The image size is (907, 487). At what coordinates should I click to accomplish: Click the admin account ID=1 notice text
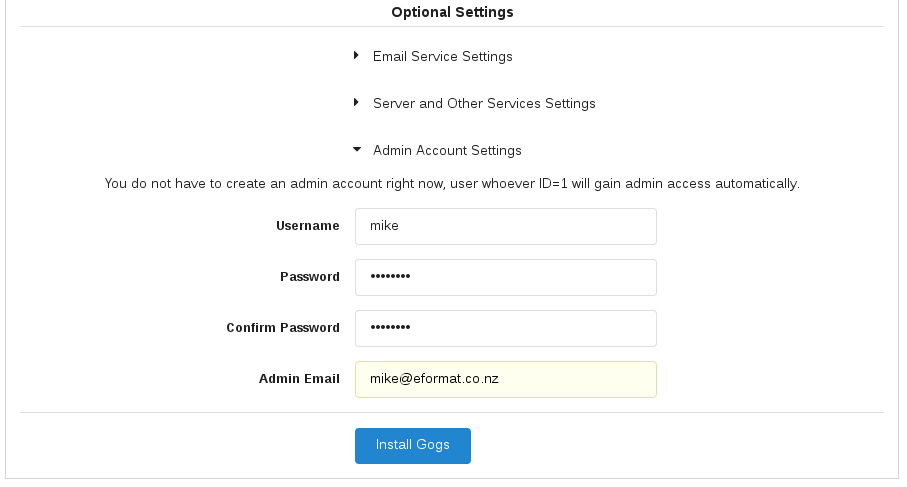452,184
